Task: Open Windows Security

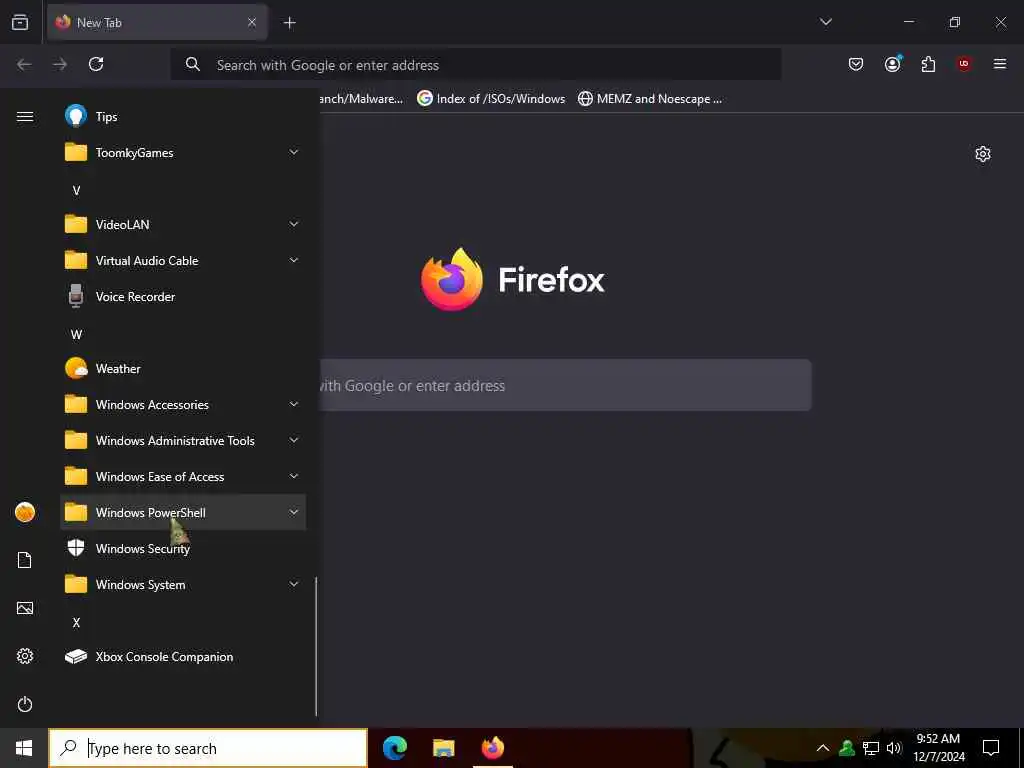Action: pyautogui.click(x=183, y=549)
